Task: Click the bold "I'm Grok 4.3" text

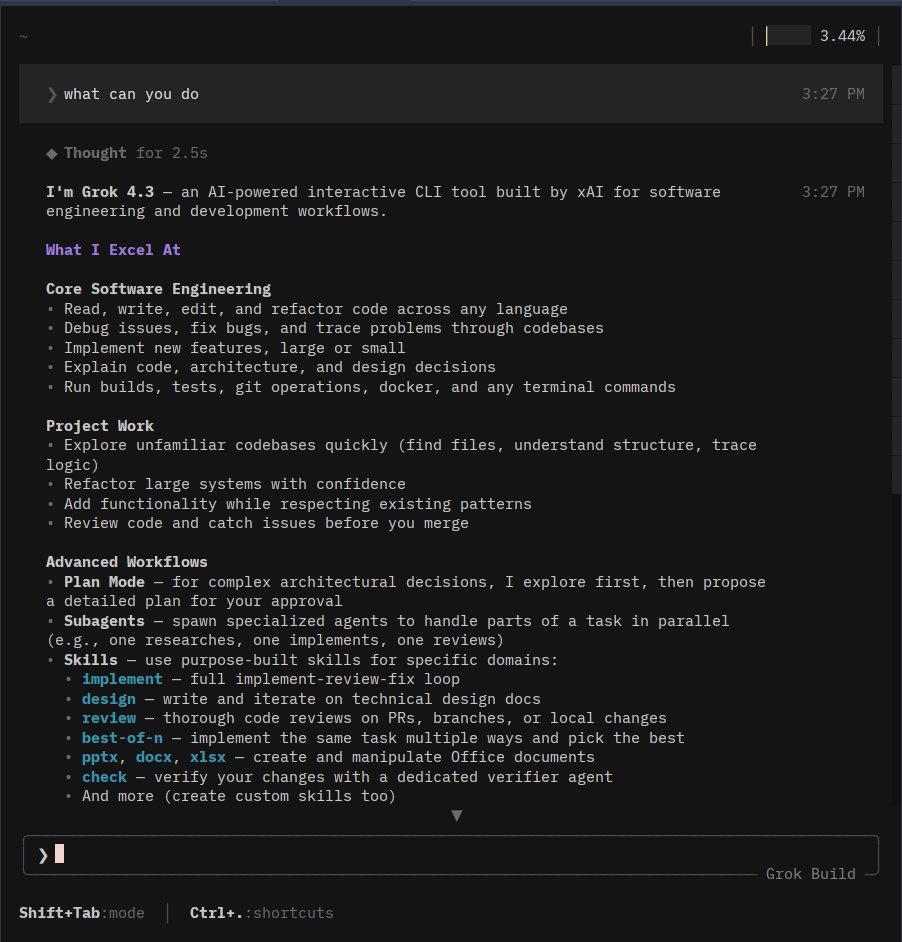Action: pyautogui.click(x=100, y=192)
